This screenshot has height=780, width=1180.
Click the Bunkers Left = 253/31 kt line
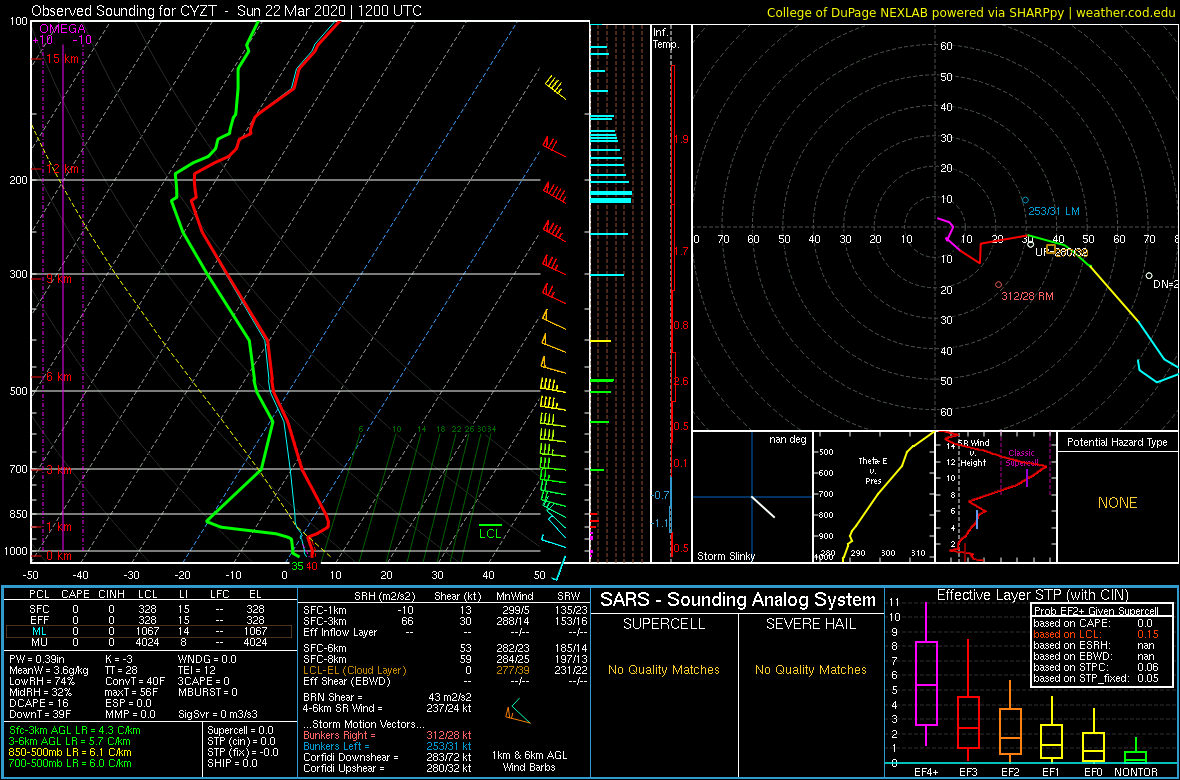tap(387, 745)
